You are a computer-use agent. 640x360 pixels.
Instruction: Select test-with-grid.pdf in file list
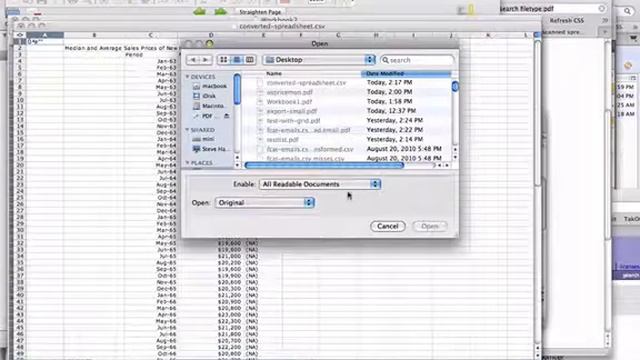coord(293,121)
